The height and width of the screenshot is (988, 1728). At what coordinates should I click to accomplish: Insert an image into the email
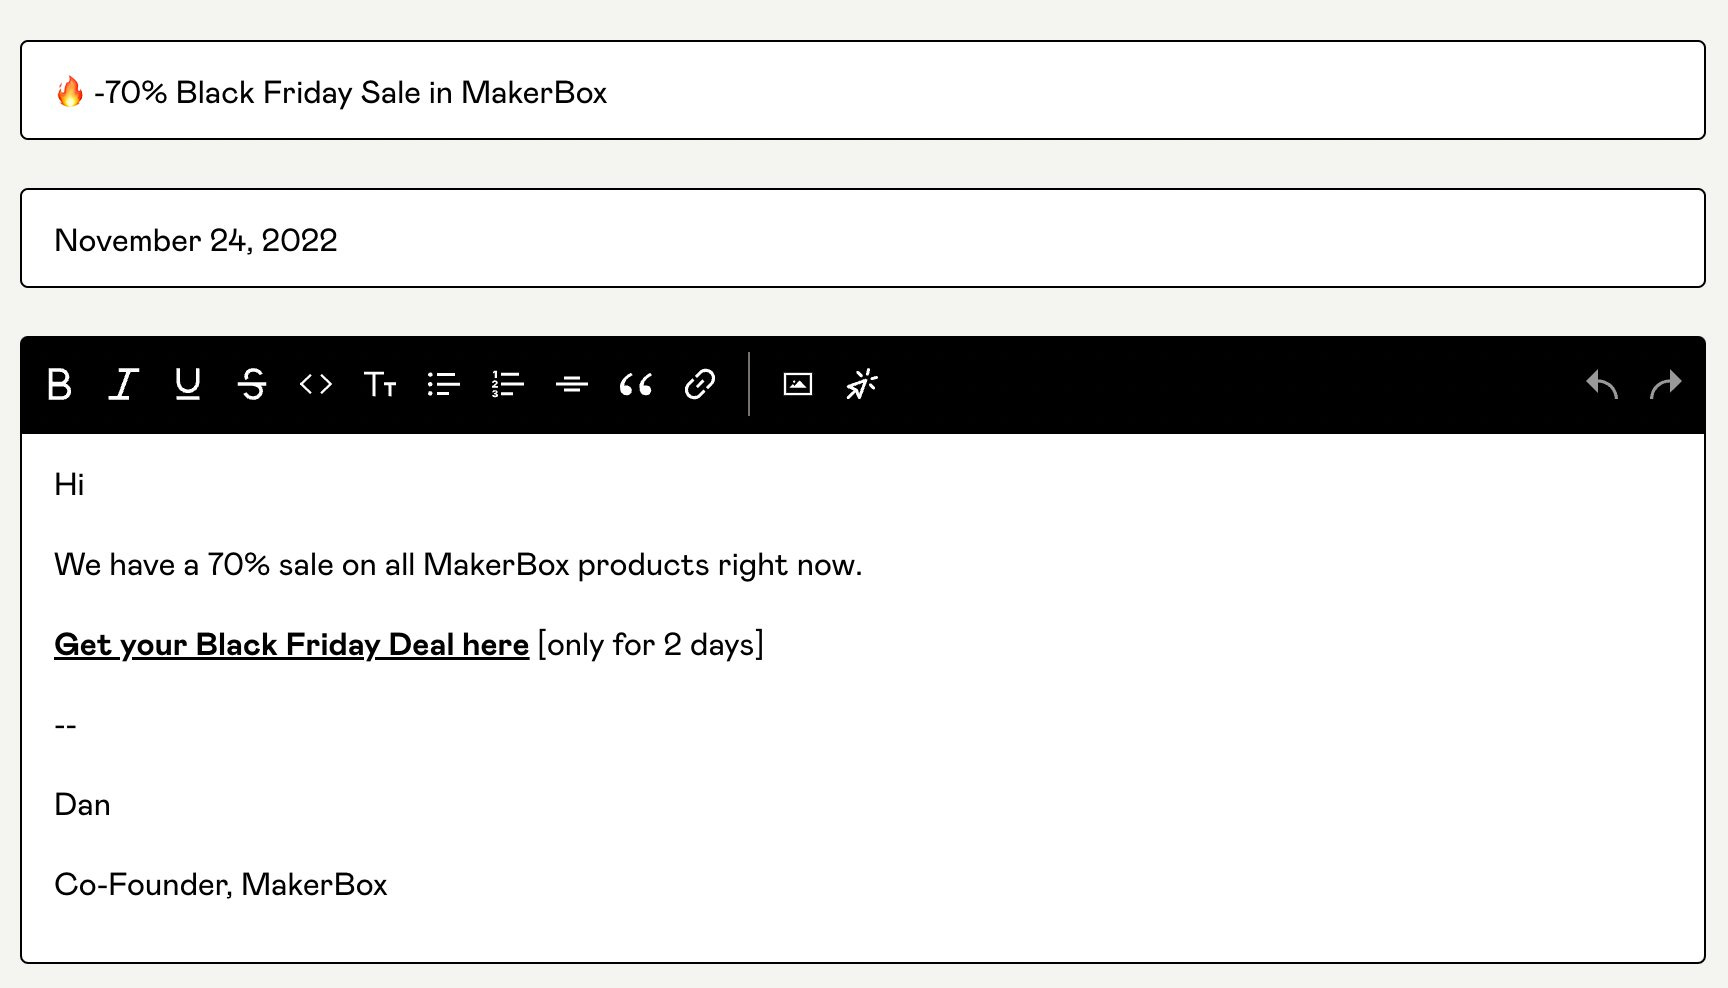(798, 384)
